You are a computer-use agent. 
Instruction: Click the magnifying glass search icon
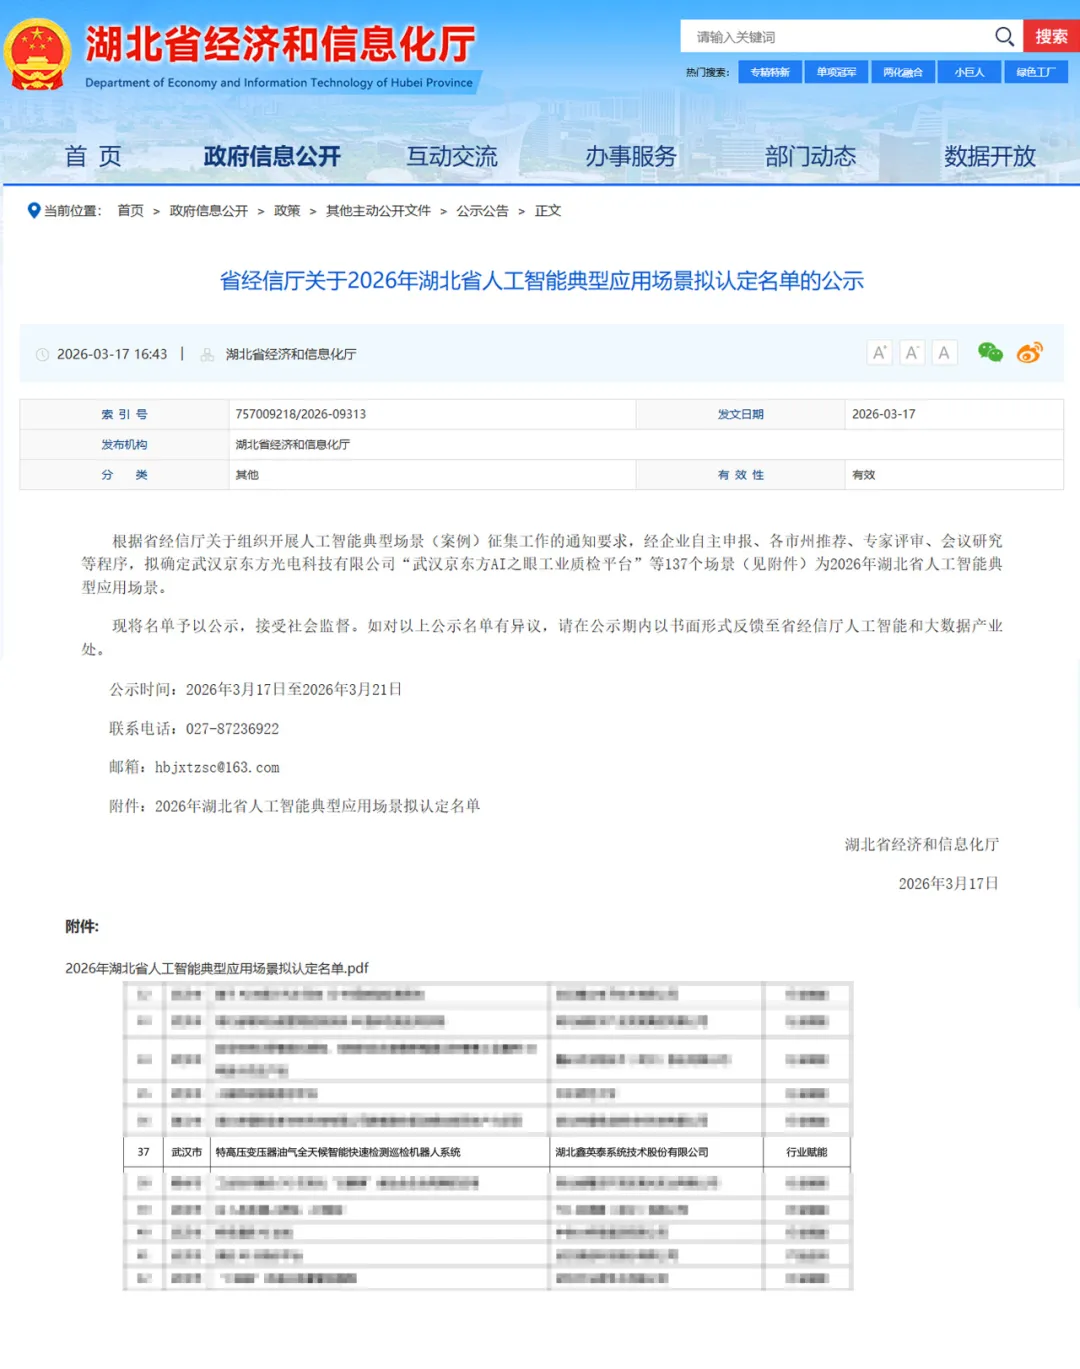[1004, 37]
